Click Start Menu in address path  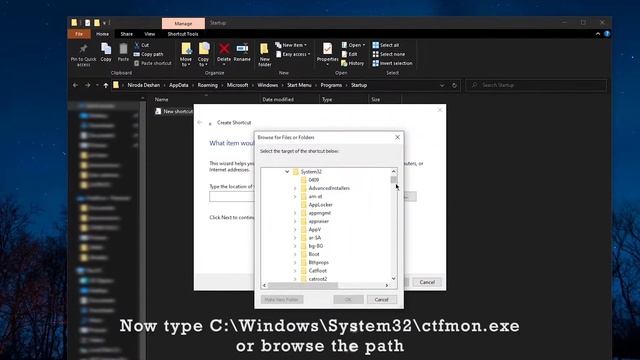point(299,85)
